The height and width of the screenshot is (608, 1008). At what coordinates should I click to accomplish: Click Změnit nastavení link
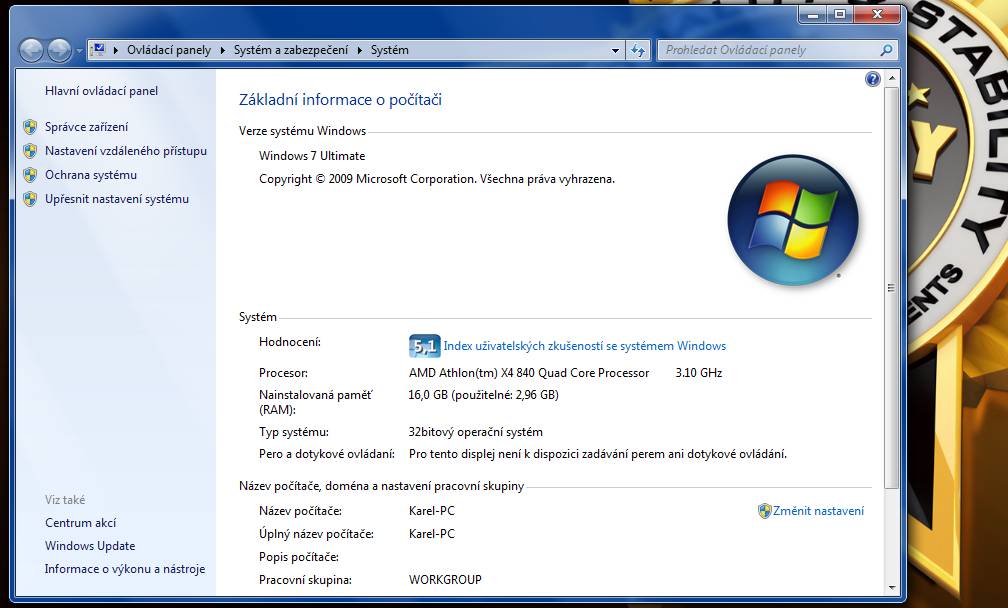click(x=818, y=511)
